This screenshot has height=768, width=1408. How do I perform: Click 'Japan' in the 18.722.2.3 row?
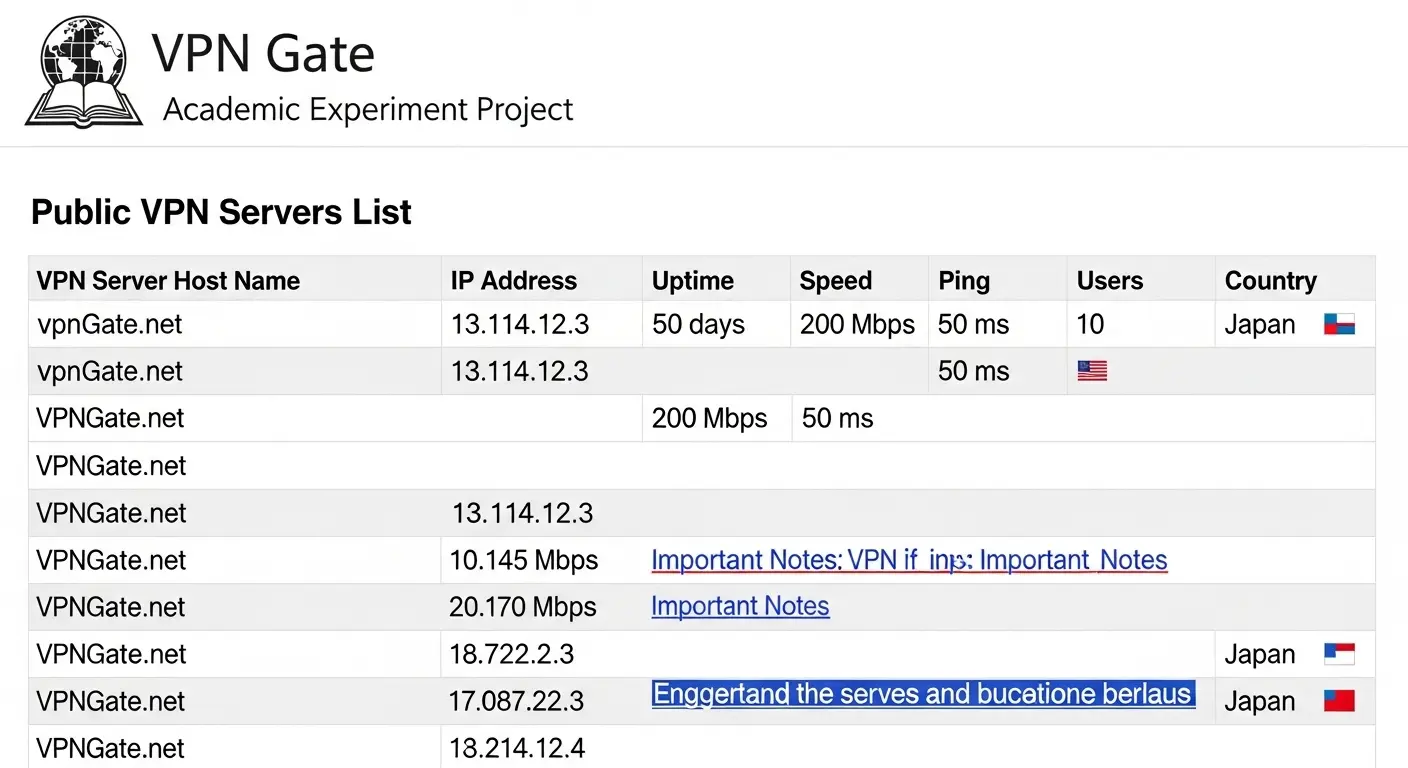(1260, 655)
